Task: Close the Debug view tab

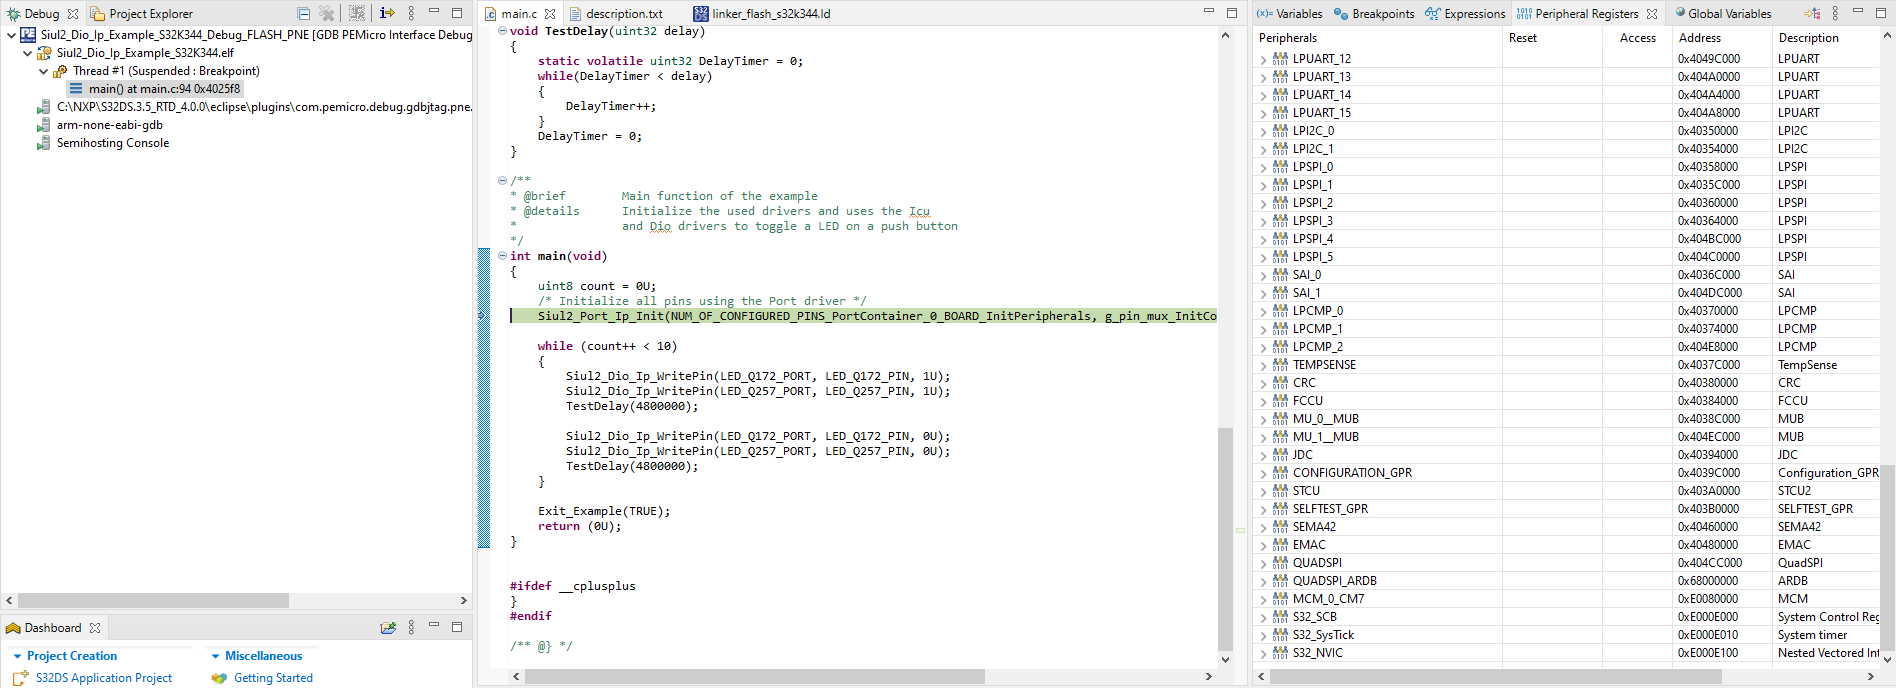Action: pyautogui.click(x=73, y=14)
